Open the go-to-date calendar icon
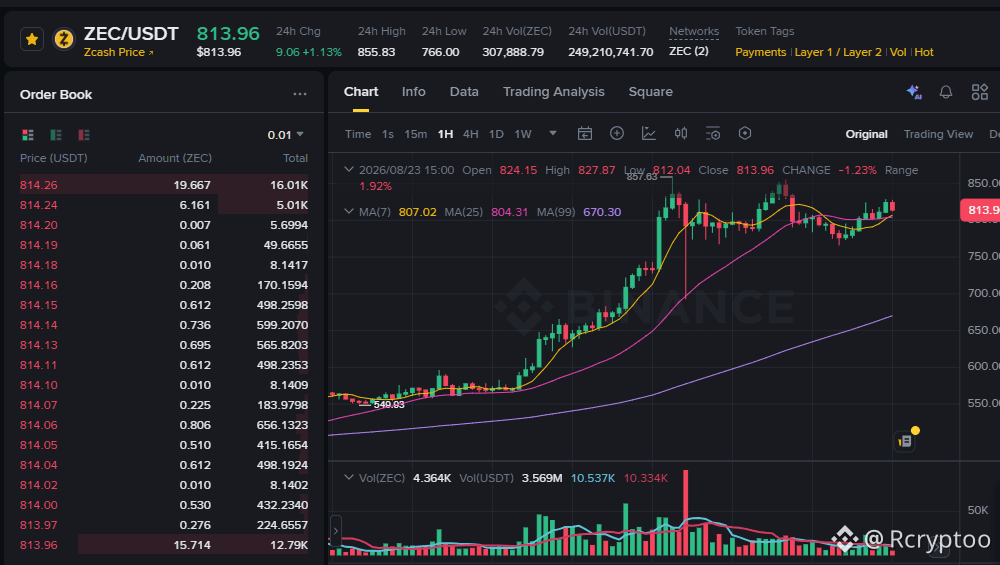This screenshot has height=565, width=1000. (585, 133)
